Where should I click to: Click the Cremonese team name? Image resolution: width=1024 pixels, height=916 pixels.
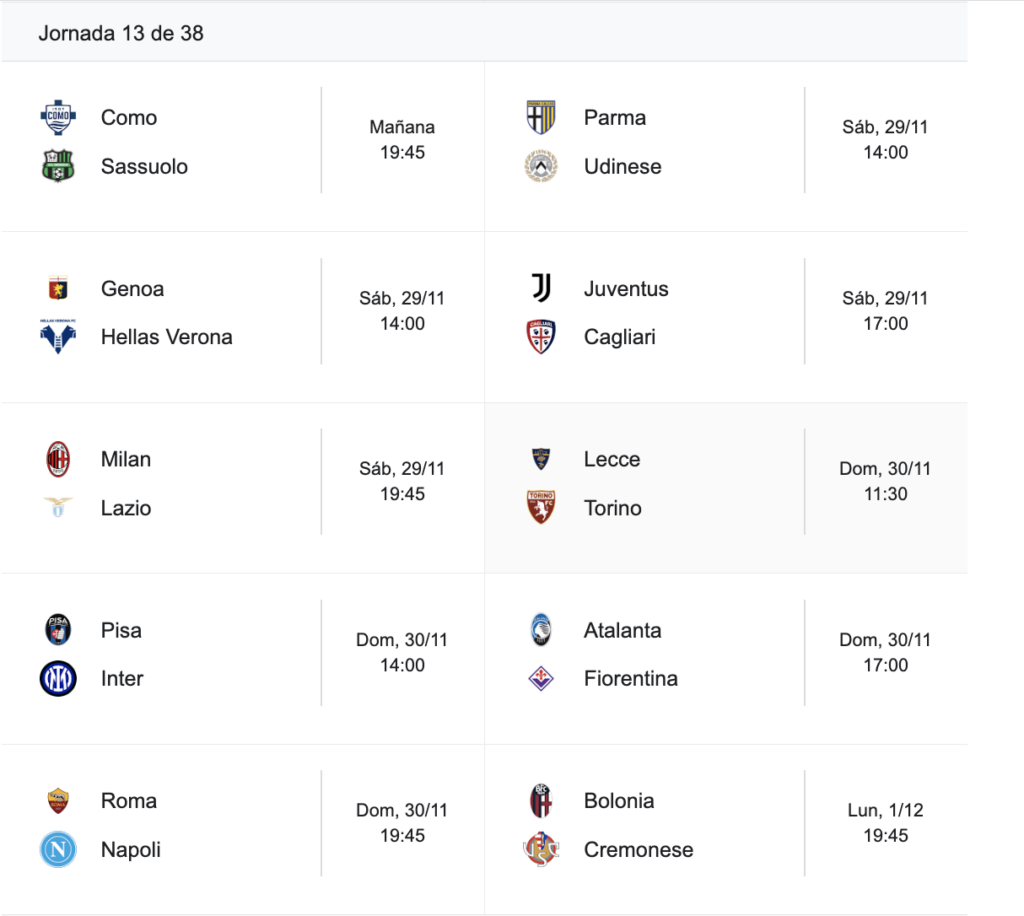point(638,850)
